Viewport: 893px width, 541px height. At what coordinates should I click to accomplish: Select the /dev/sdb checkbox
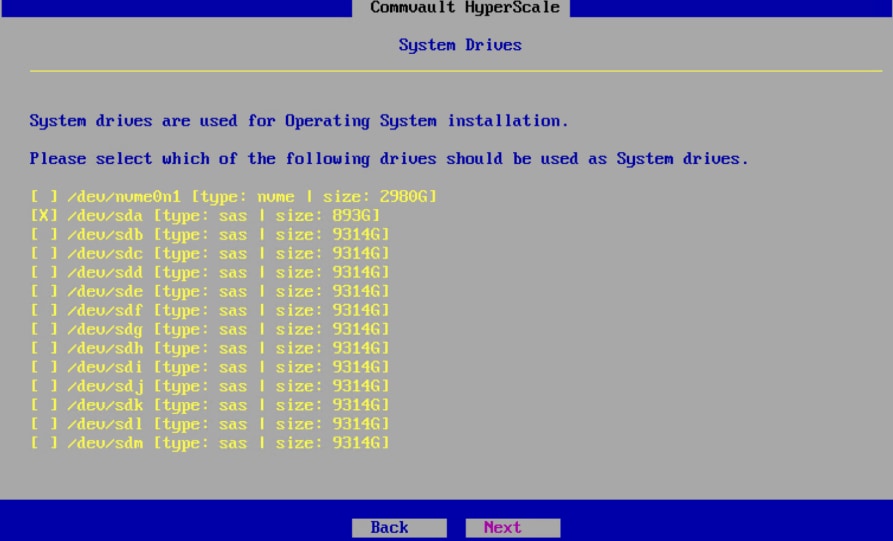[44, 234]
